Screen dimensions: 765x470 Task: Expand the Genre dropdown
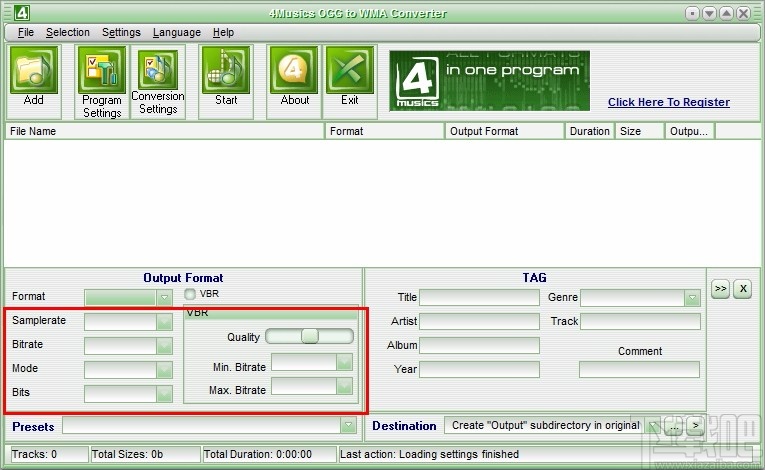click(692, 298)
